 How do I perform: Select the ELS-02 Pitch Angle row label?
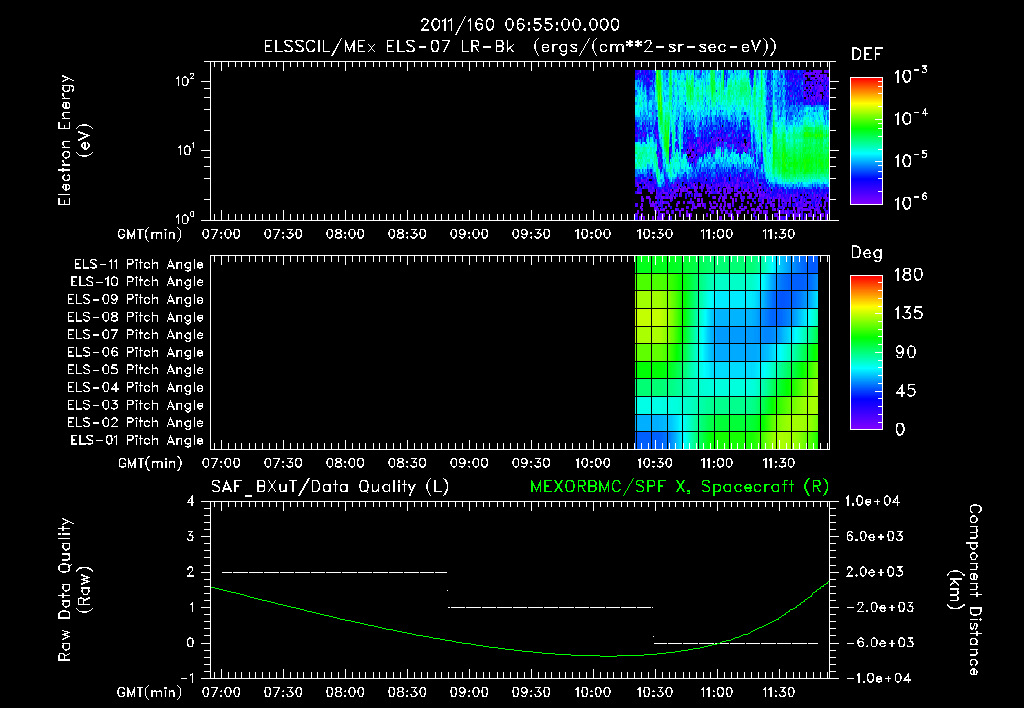click(135, 423)
